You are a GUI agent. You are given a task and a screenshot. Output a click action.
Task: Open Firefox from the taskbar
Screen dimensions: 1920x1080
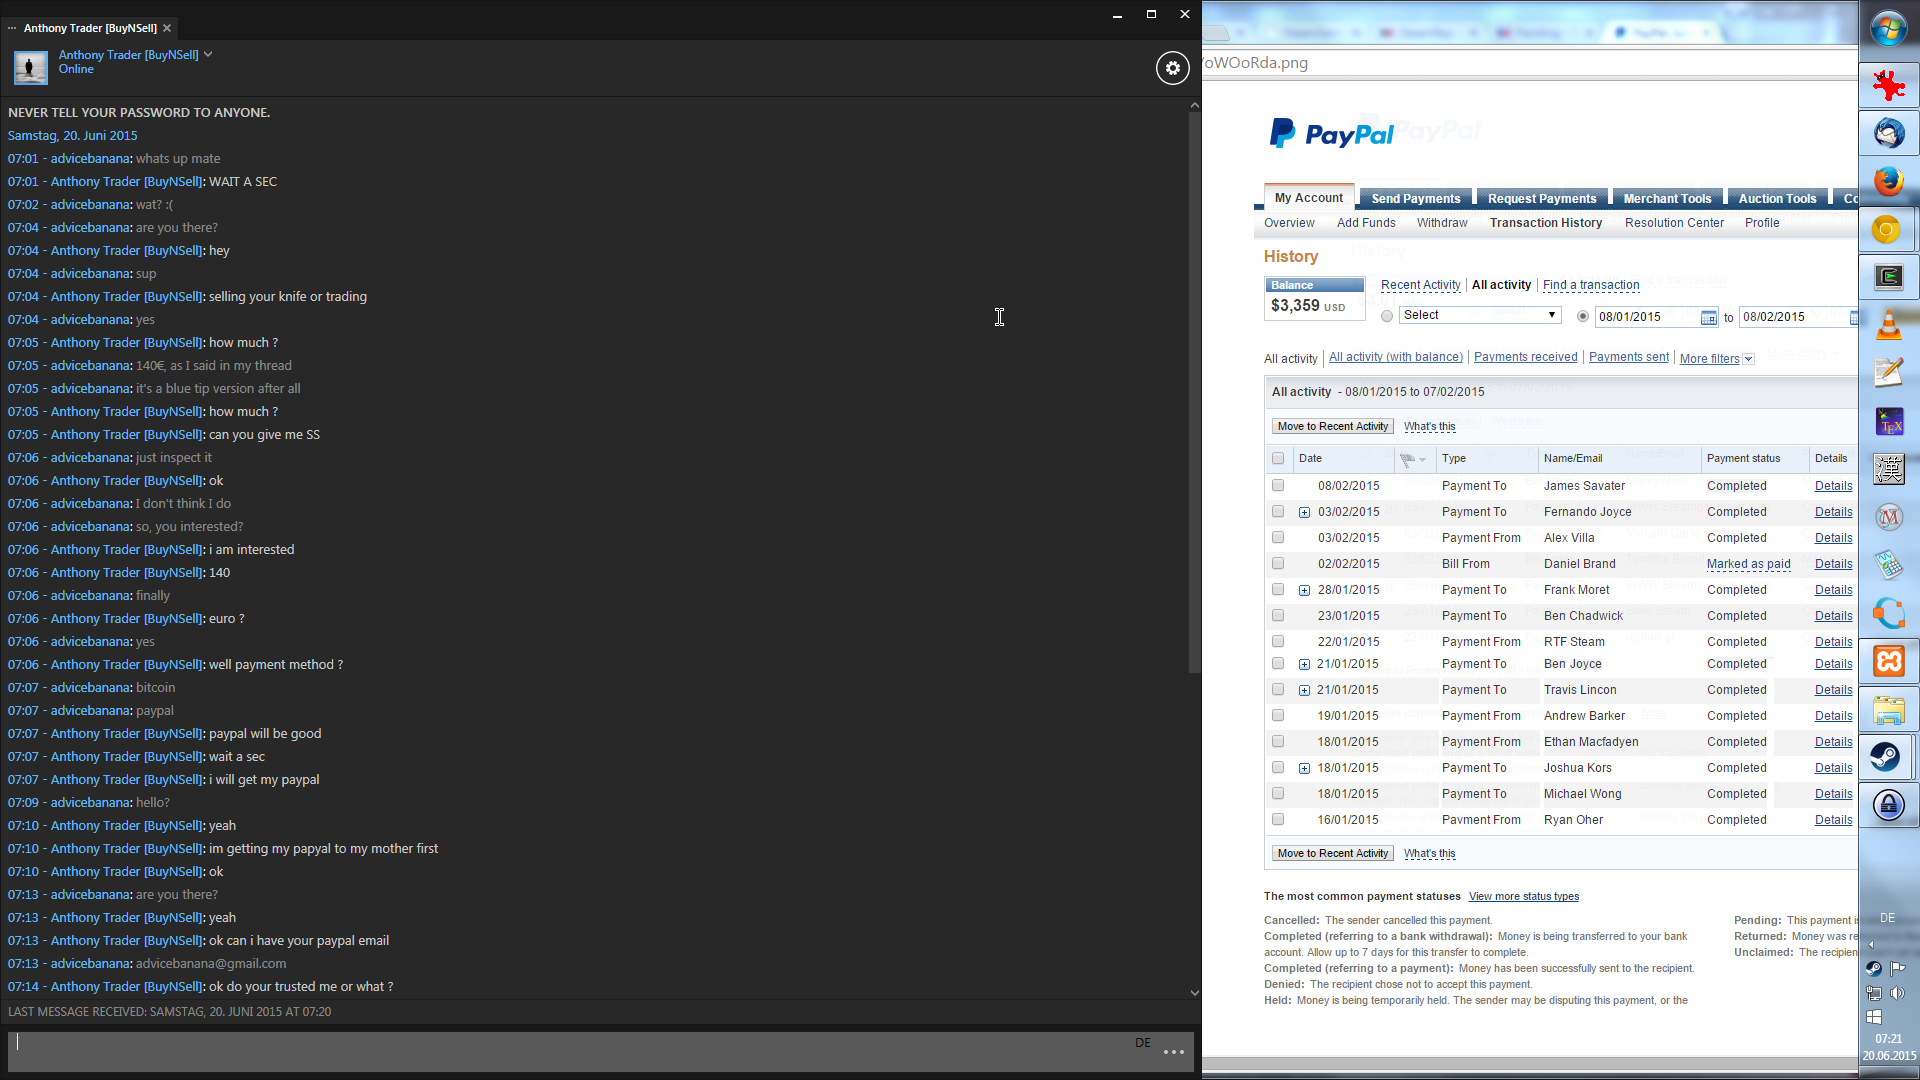1888,181
